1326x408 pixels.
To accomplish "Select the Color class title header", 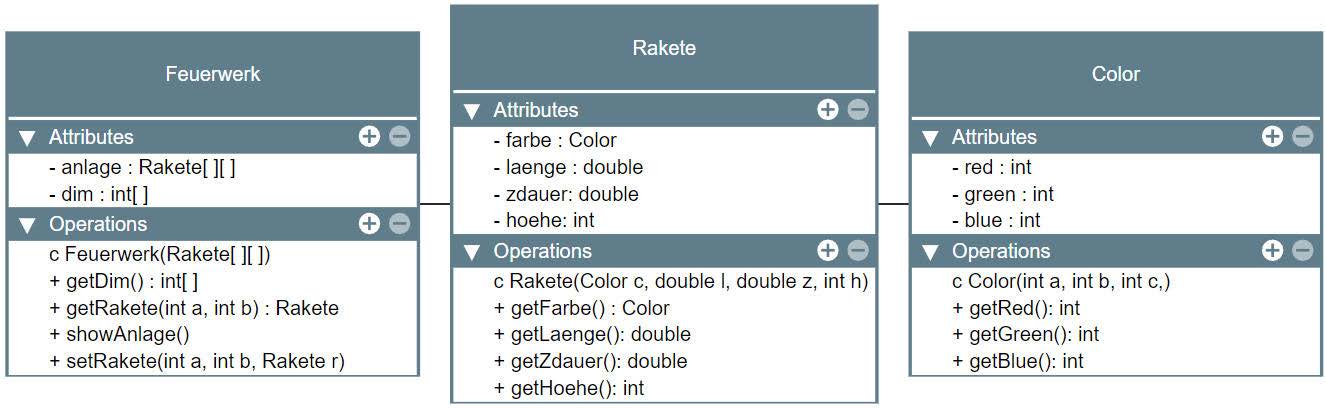I will point(1115,74).
